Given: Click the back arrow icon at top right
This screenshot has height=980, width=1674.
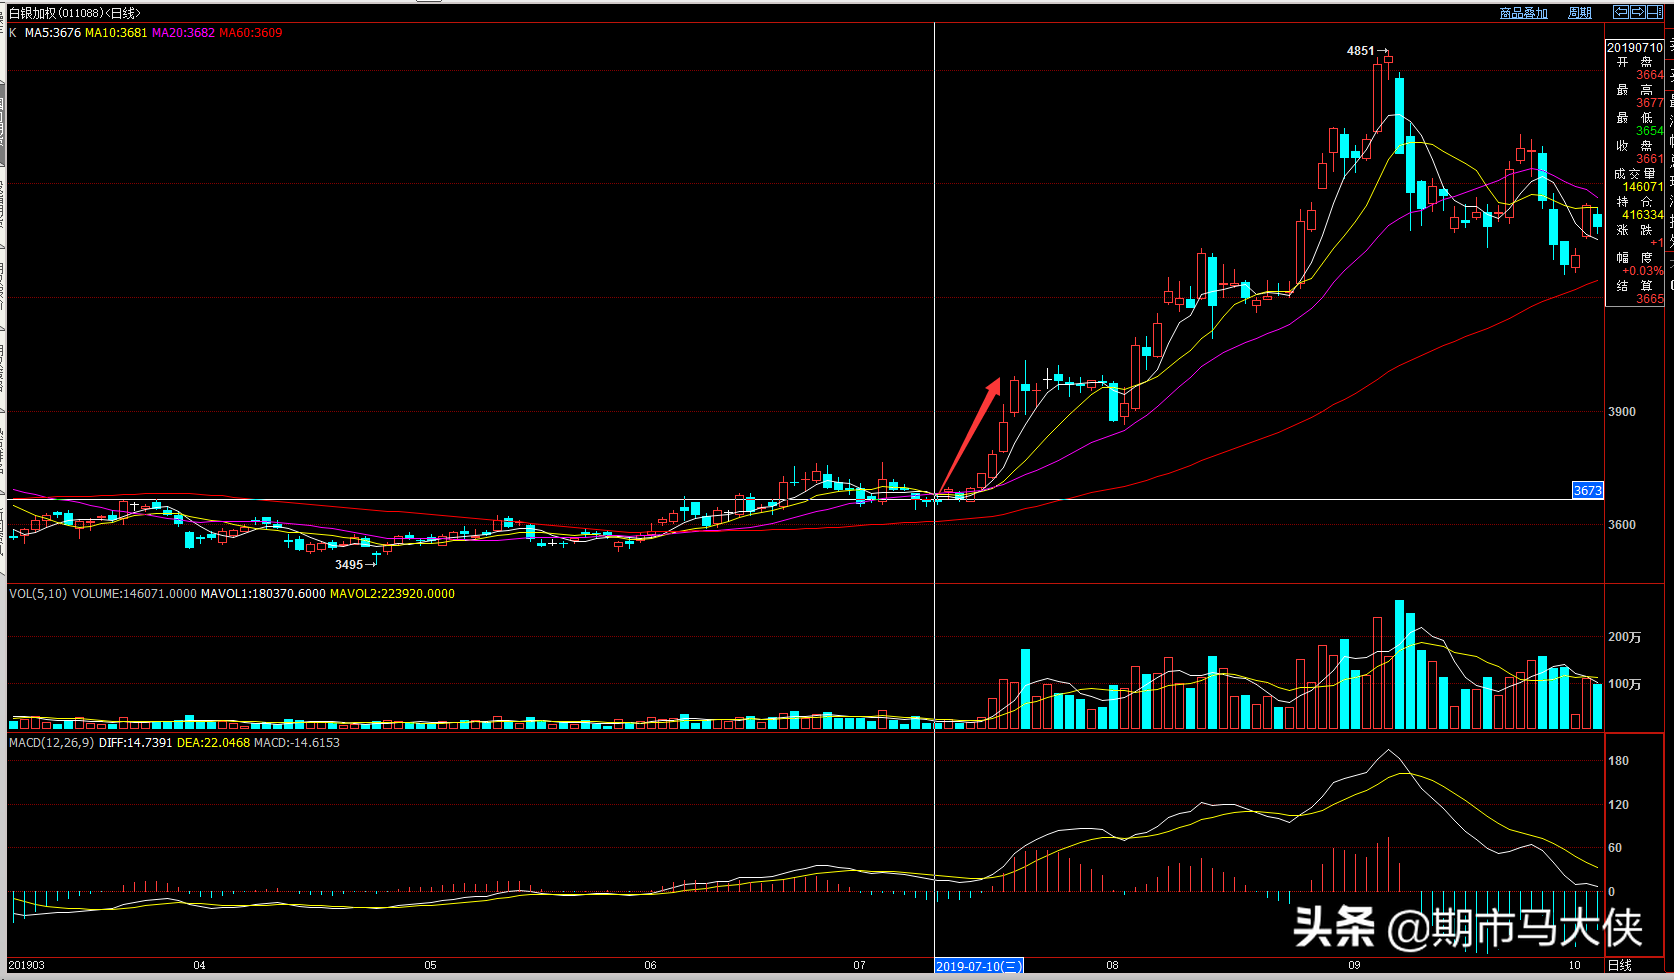Looking at the screenshot, I should (x=1622, y=12).
